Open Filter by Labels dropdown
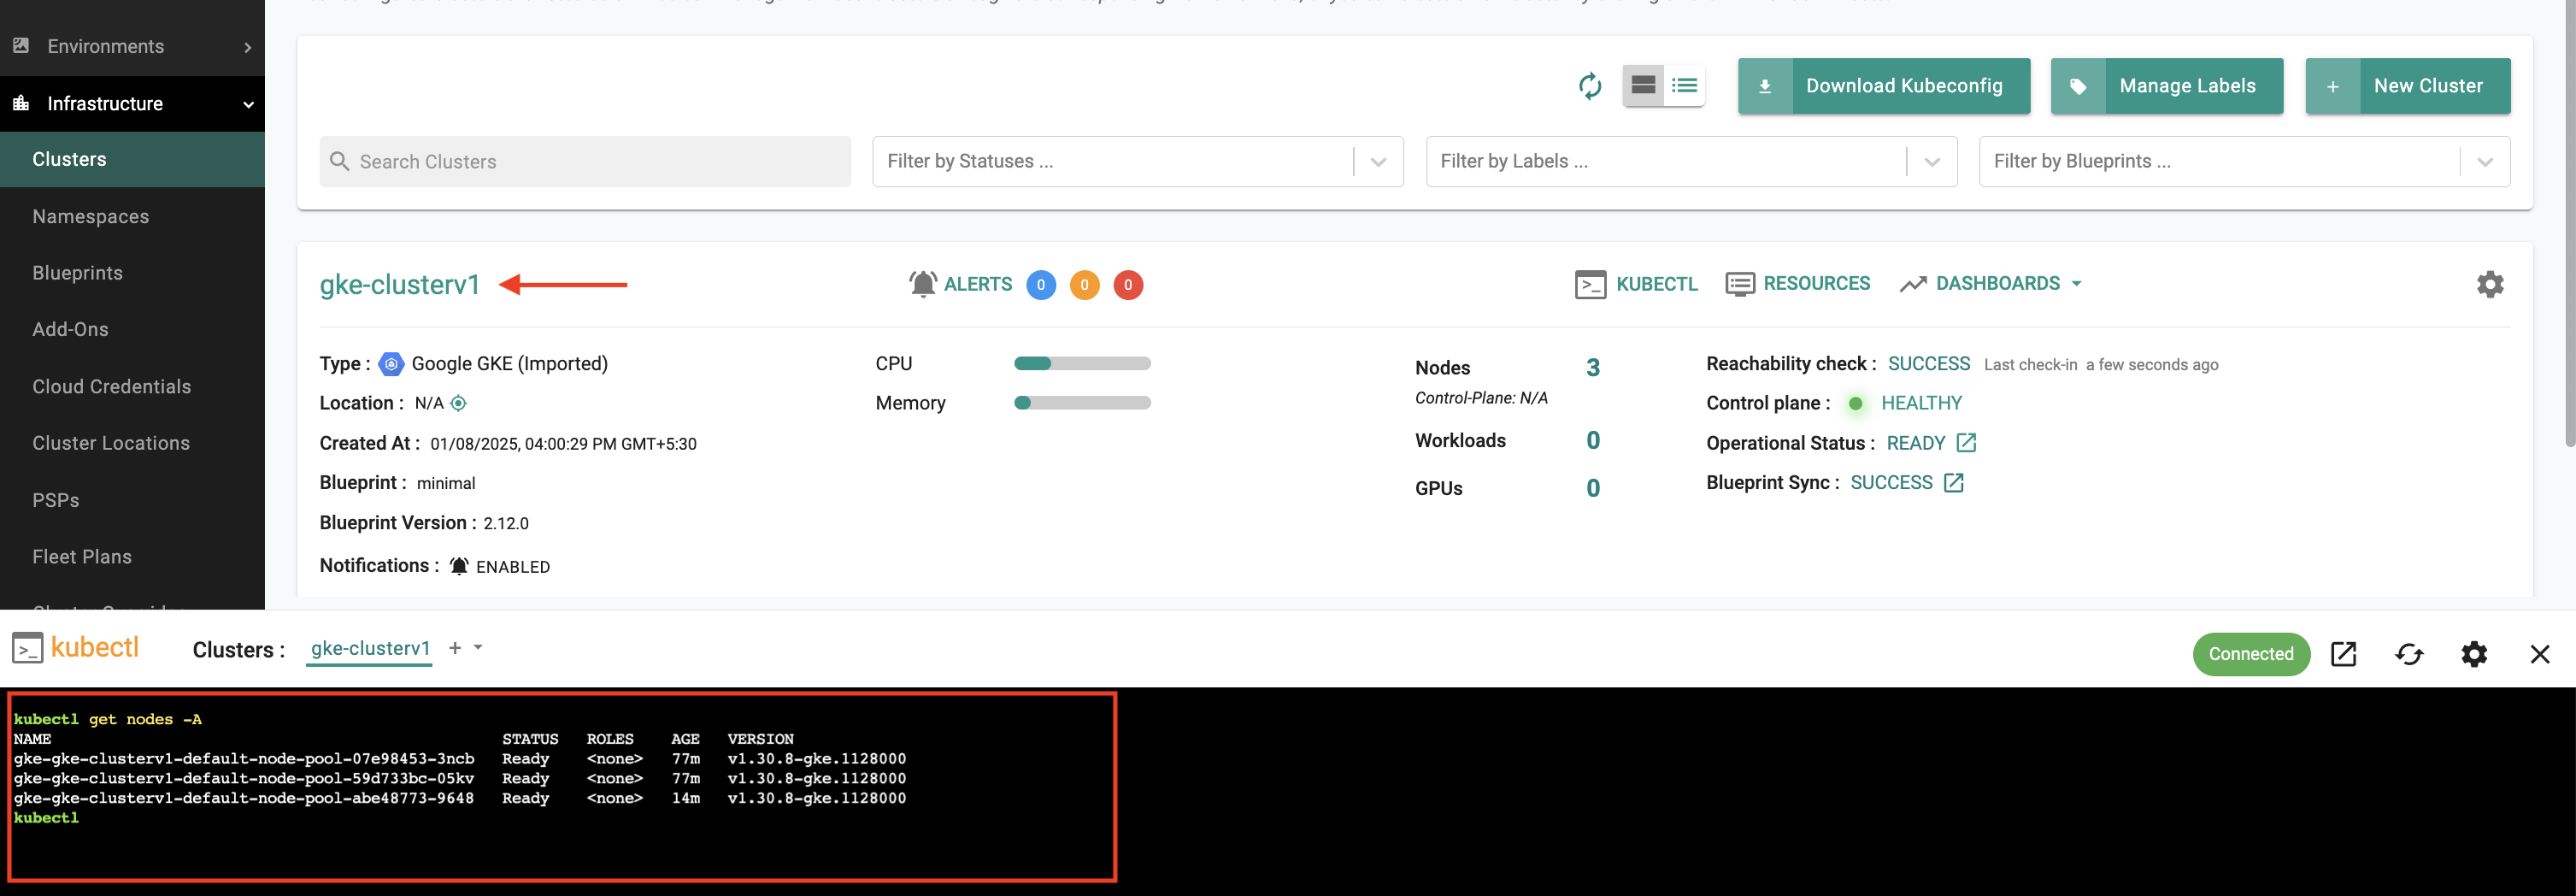 tap(1691, 162)
